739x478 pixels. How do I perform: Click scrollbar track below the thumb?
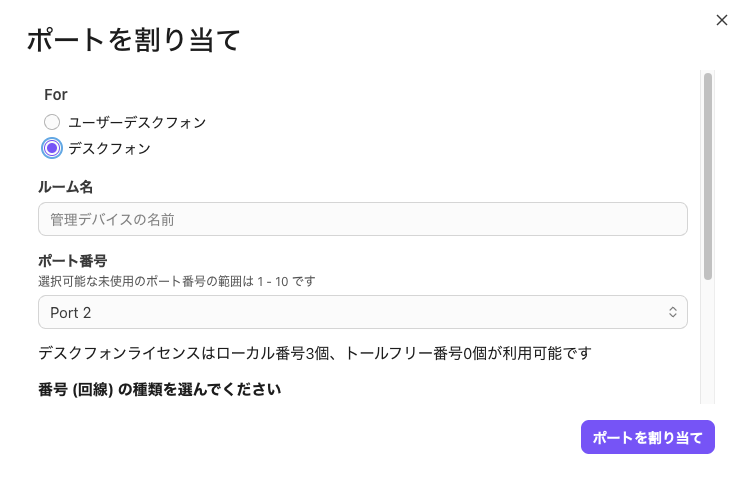tap(707, 340)
